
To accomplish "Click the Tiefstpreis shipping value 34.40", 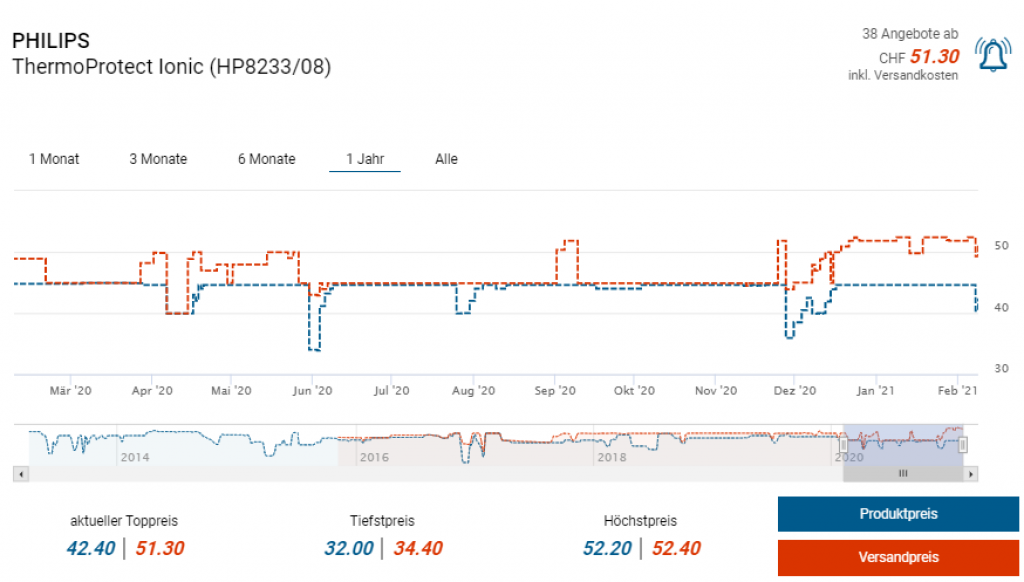I will 418,548.
